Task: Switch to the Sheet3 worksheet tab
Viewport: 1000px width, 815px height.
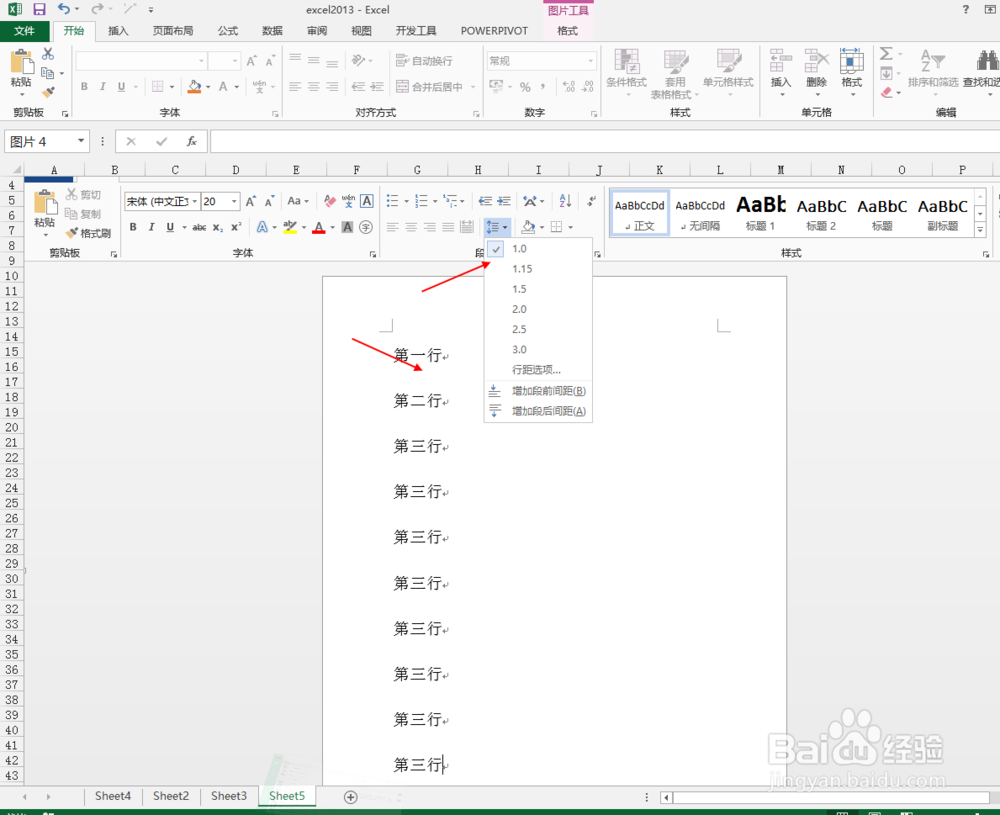Action: (228, 796)
